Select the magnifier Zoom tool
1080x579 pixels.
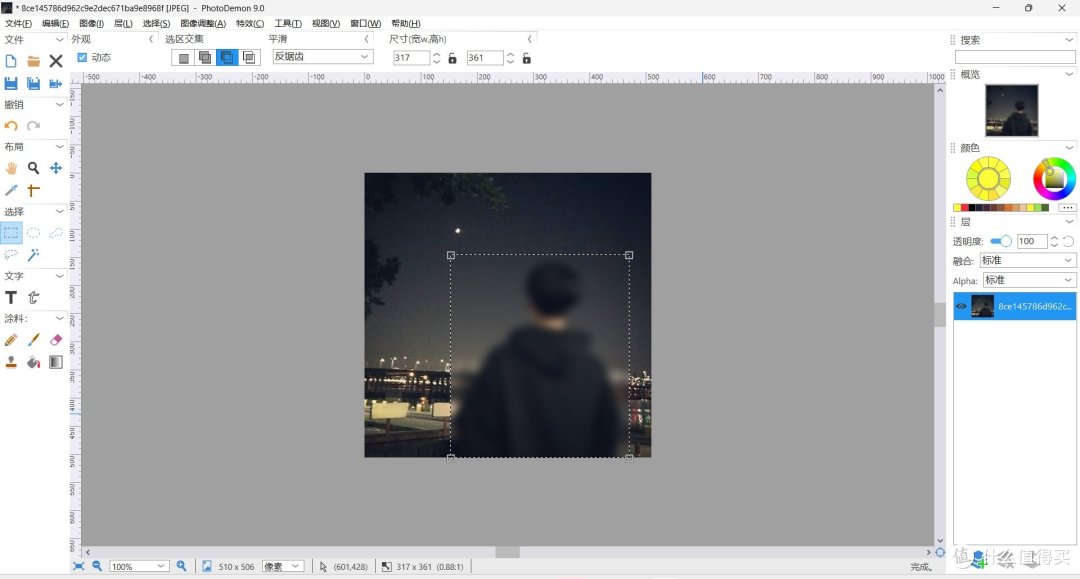coord(33,168)
